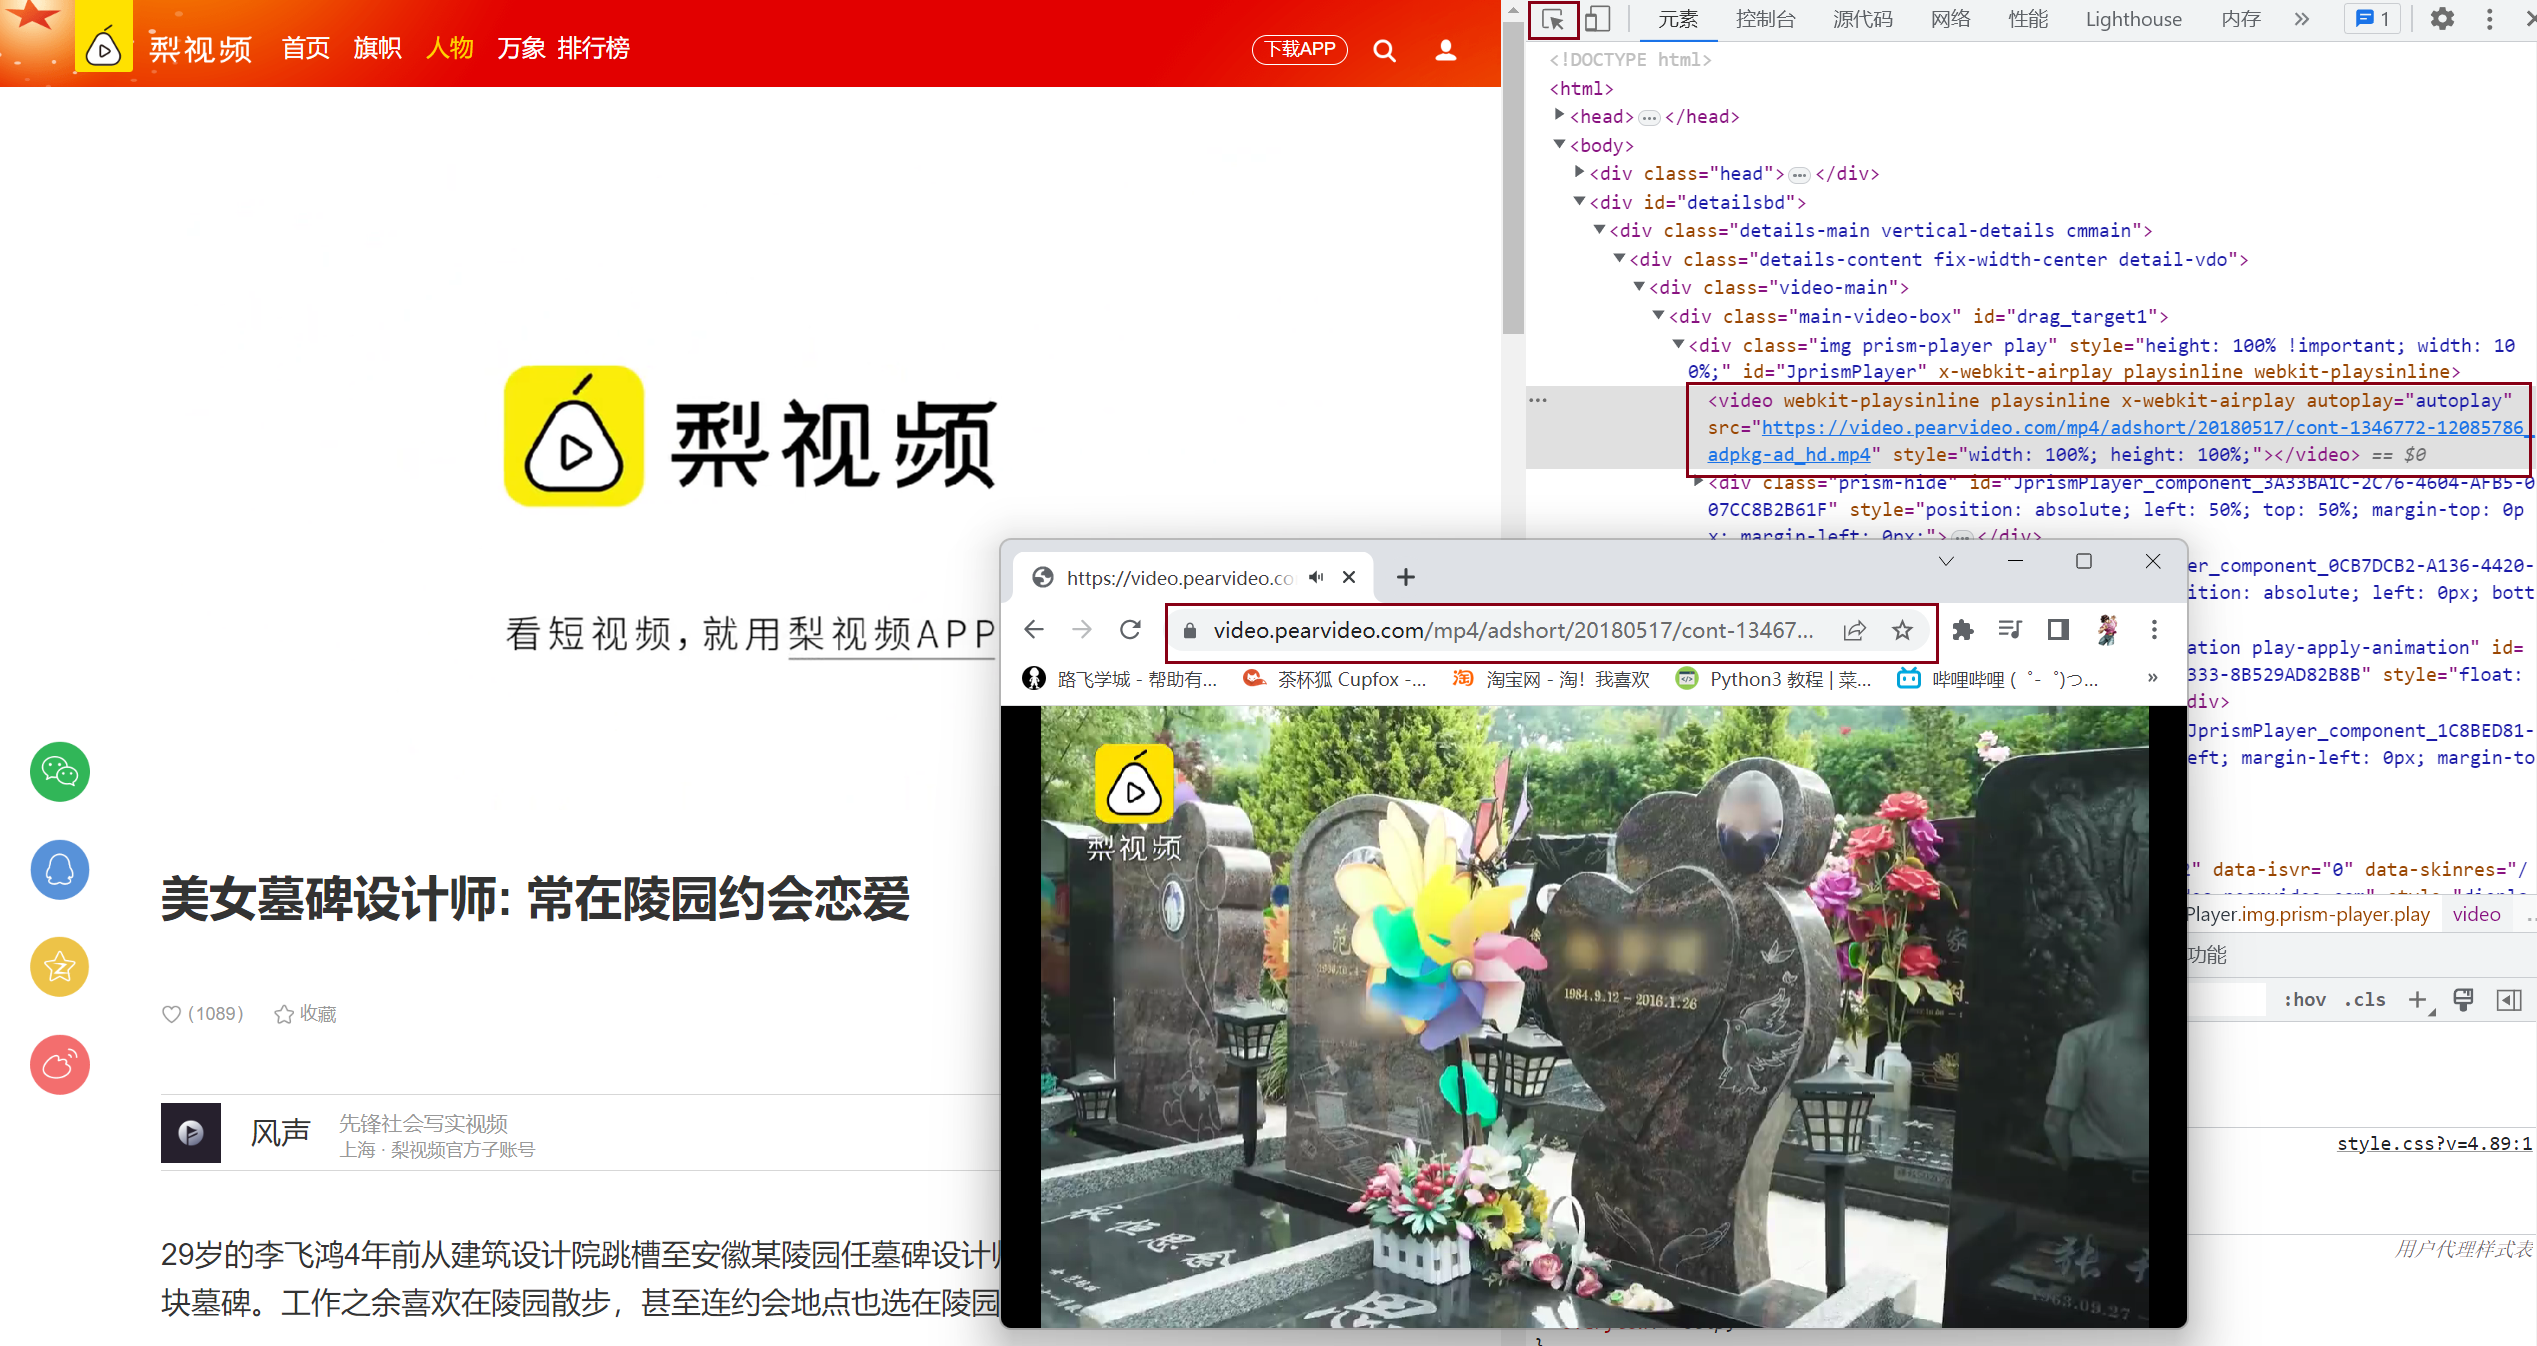Share via the green WeChat icon

coord(60,772)
